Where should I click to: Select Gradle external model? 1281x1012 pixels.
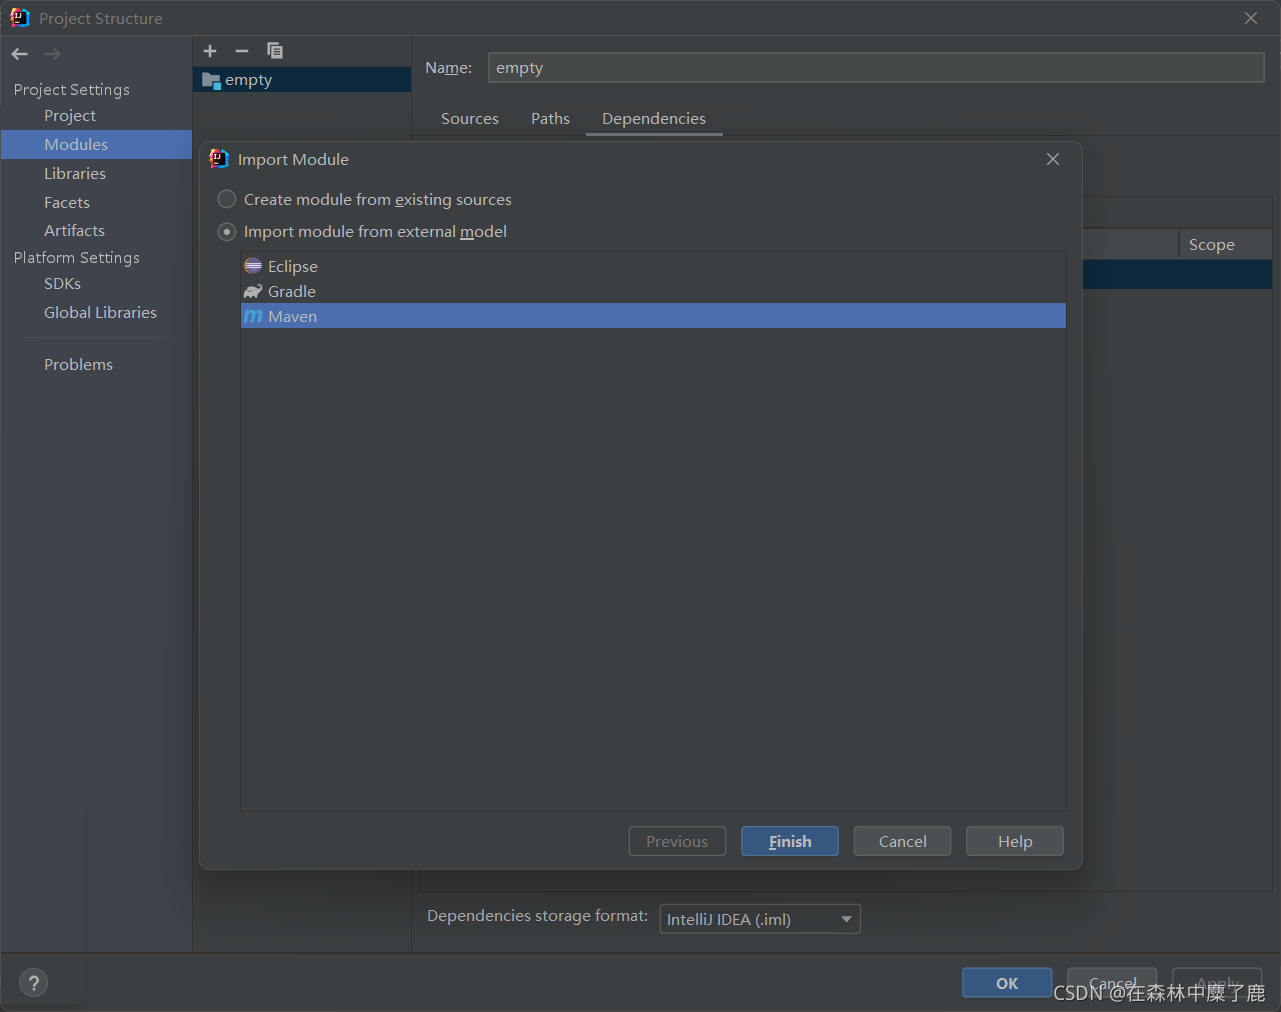click(x=653, y=291)
